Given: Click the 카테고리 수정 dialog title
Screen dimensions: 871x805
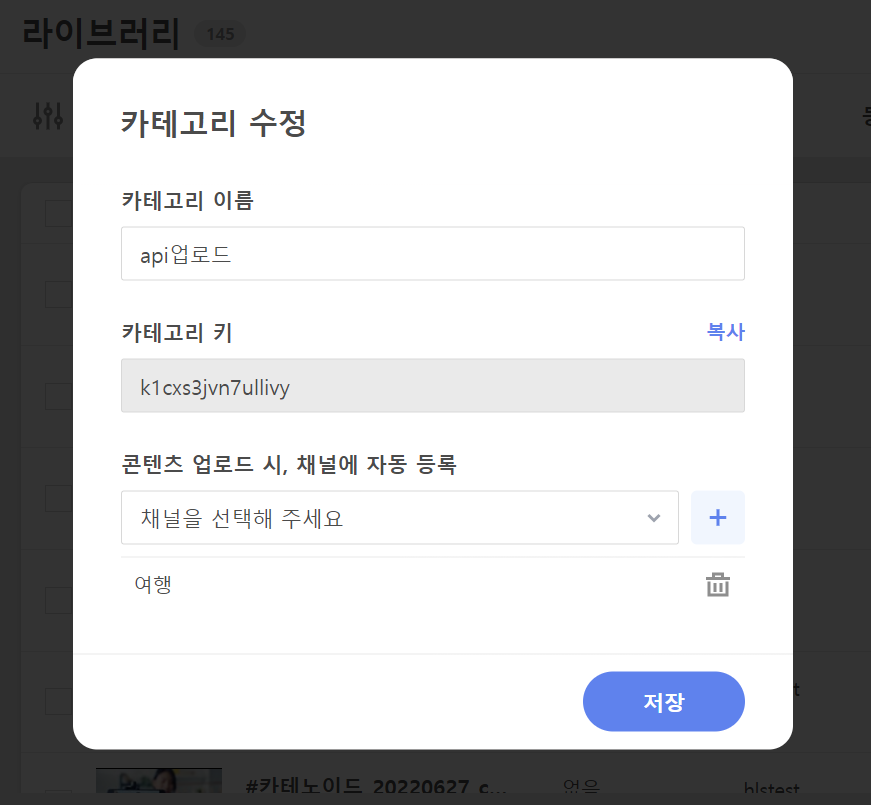Looking at the screenshot, I should click(213, 123).
